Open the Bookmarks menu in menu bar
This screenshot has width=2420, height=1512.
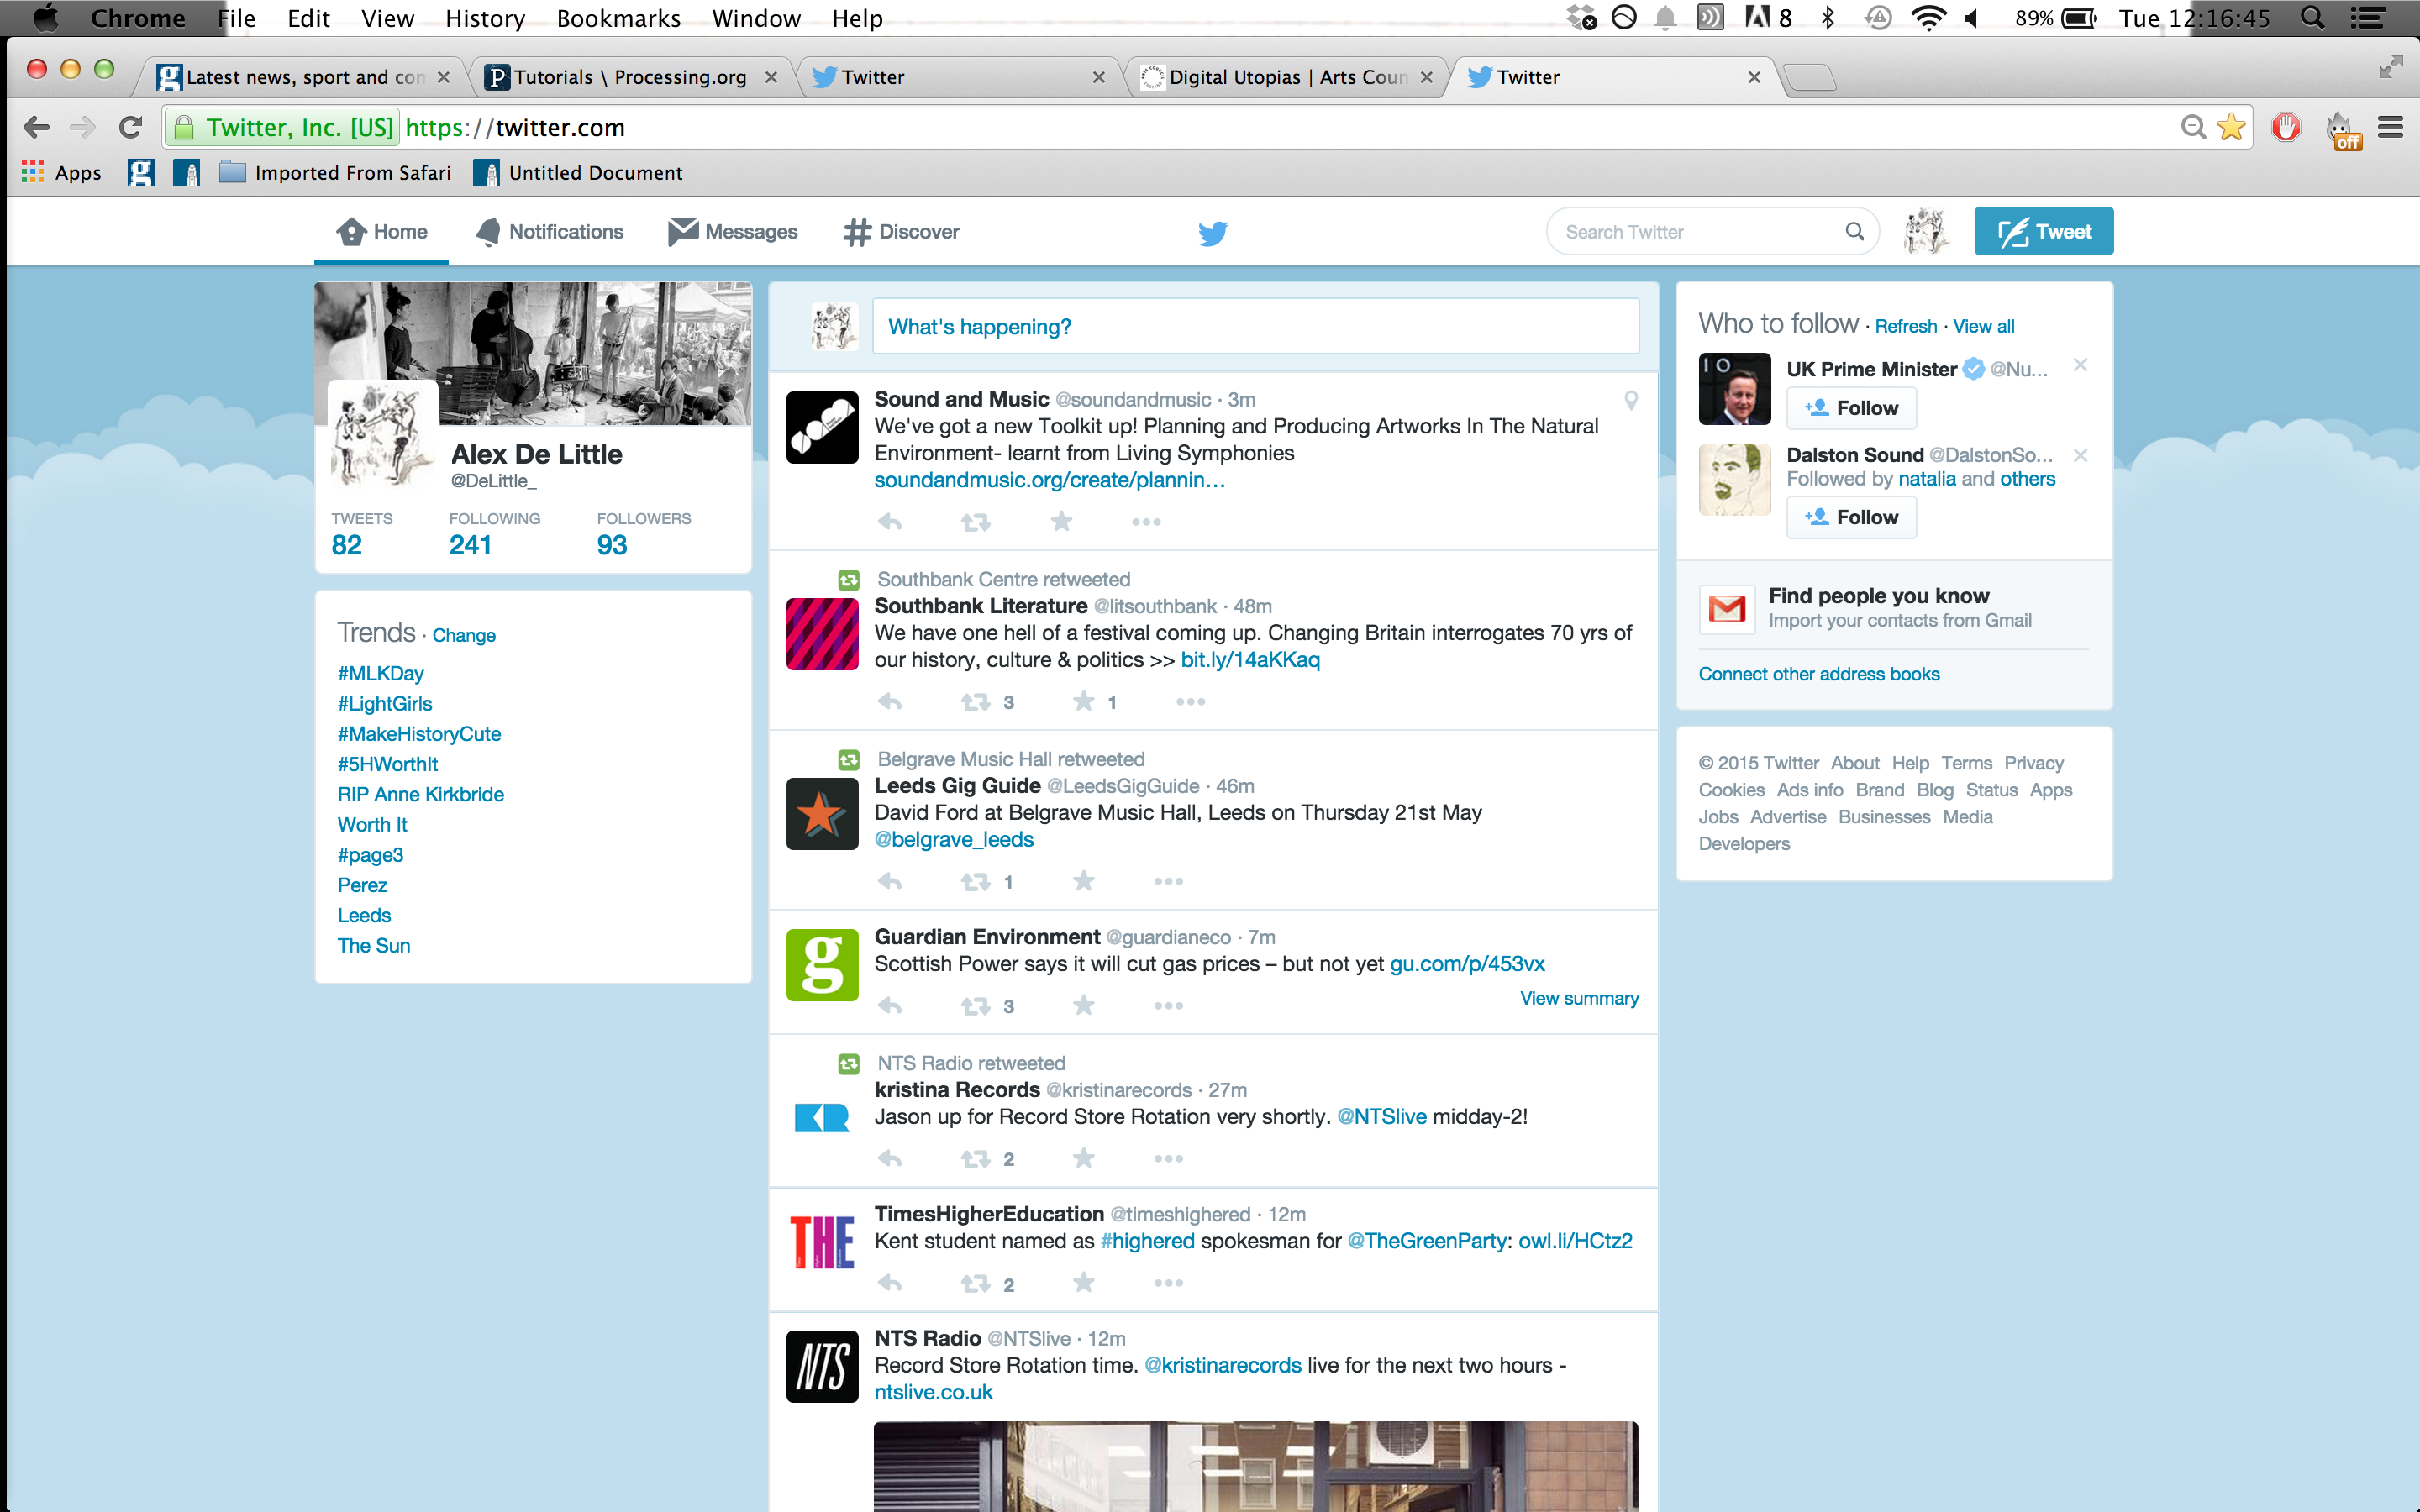(x=618, y=18)
